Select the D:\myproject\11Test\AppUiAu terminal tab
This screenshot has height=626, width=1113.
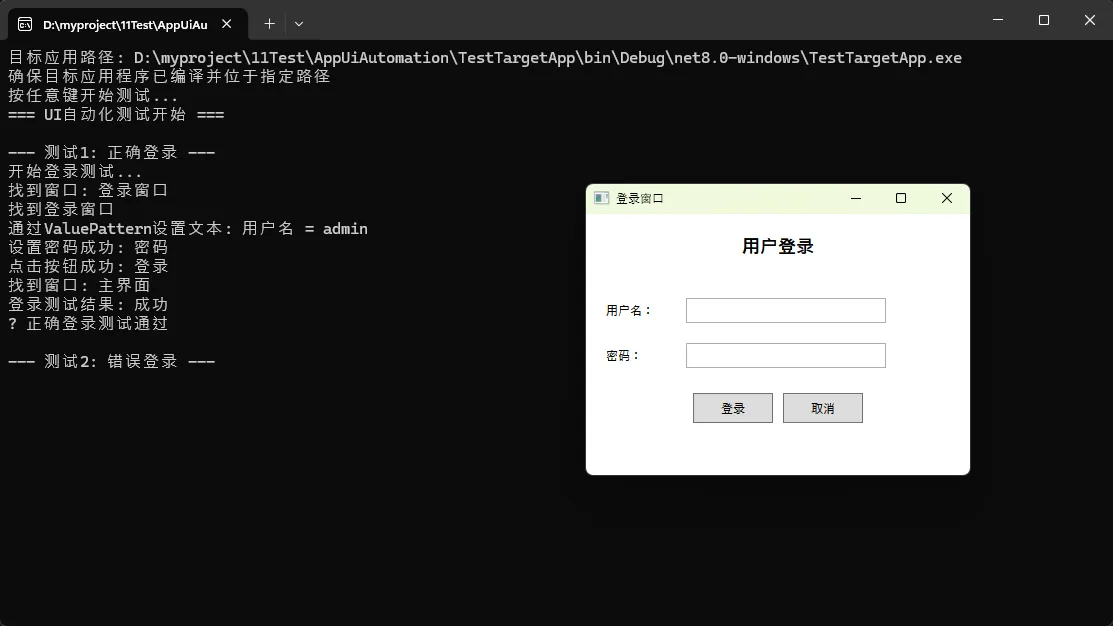click(x=125, y=24)
